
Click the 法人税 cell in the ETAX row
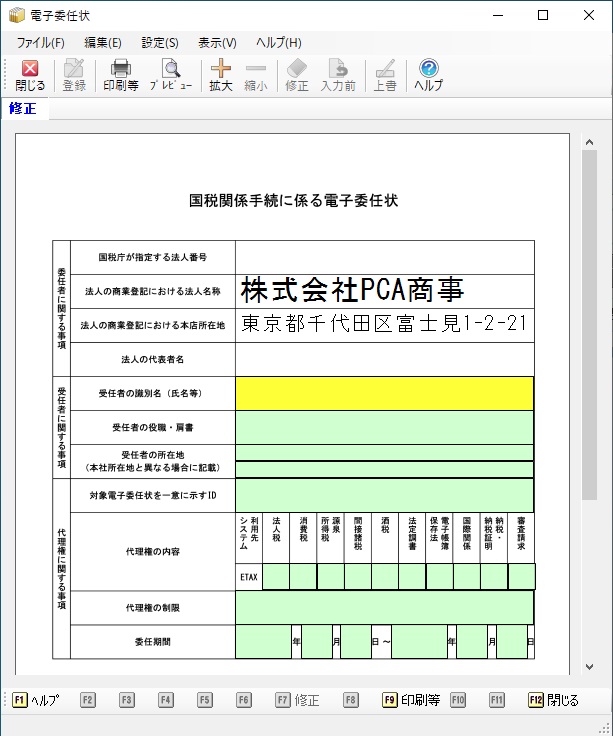pos(276,577)
